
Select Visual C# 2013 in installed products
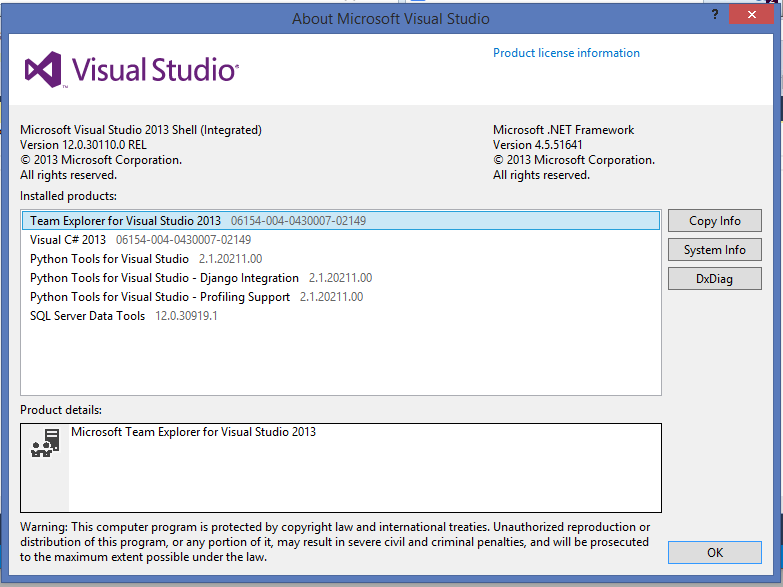(341, 240)
